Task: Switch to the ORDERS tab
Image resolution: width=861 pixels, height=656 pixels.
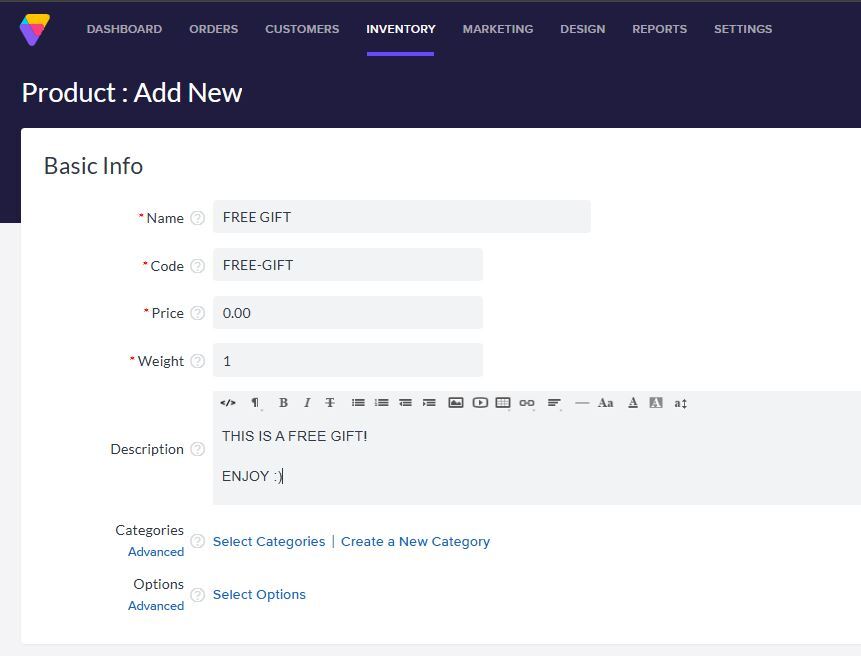Action: pos(213,29)
